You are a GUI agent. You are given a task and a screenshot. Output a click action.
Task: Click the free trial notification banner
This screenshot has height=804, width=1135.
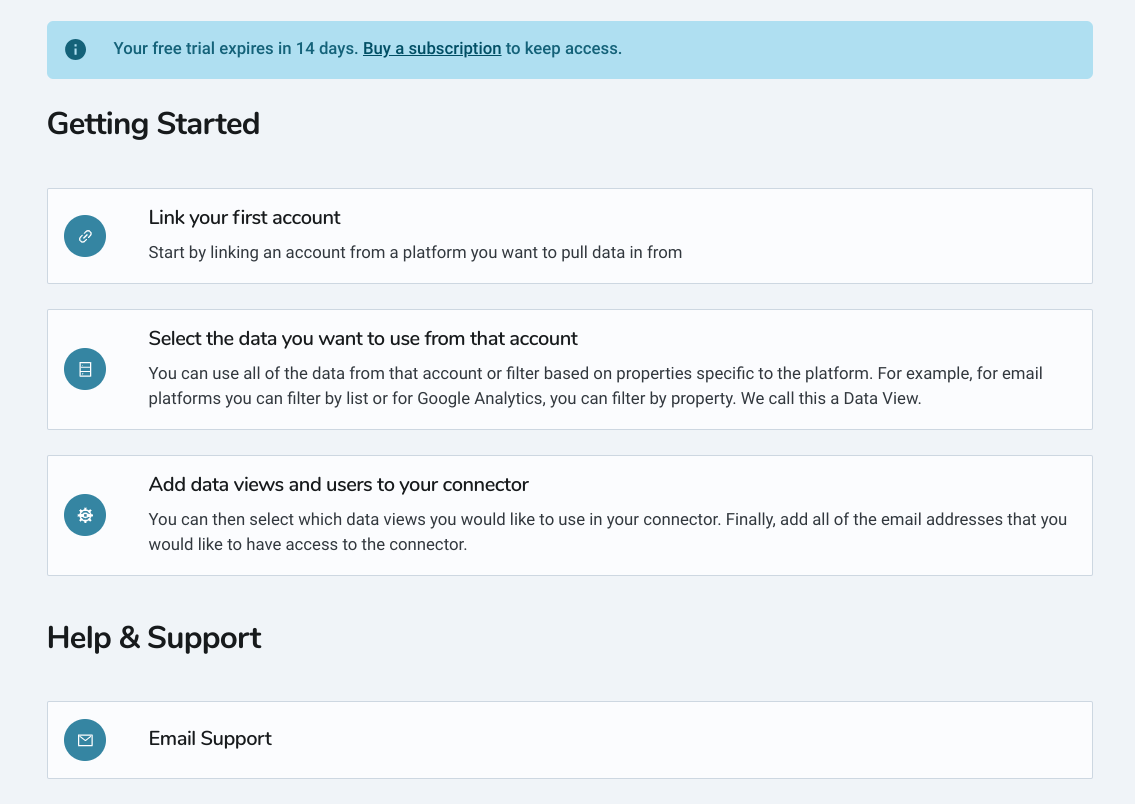pyautogui.click(x=568, y=48)
